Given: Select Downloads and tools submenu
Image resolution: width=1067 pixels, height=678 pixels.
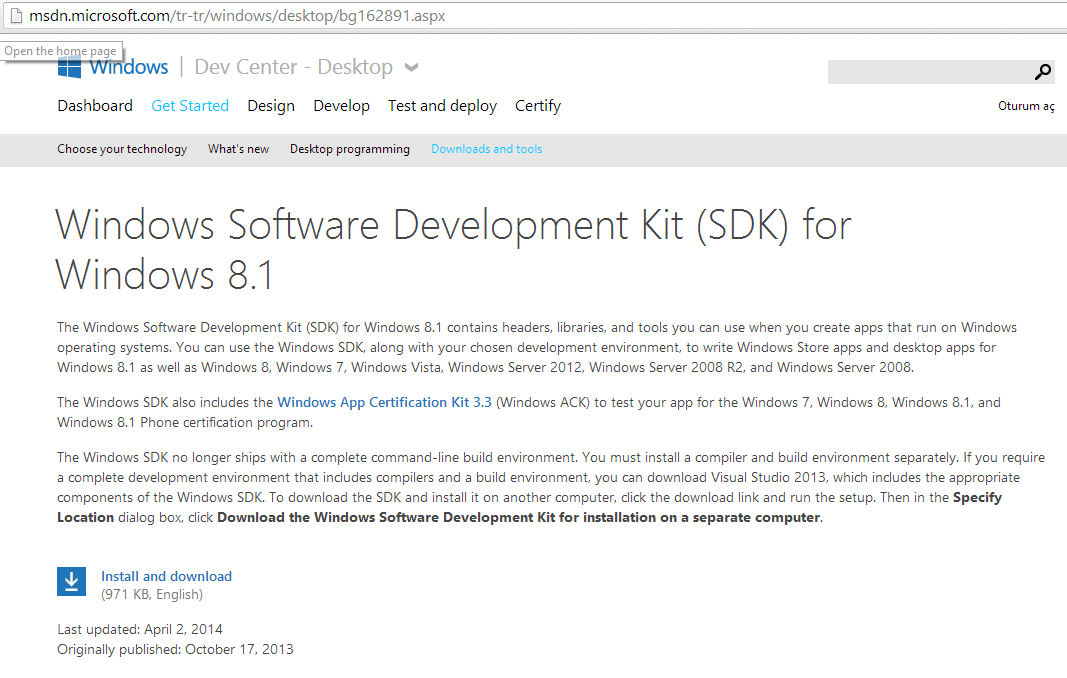Looking at the screenshot, I should [487, 149].
